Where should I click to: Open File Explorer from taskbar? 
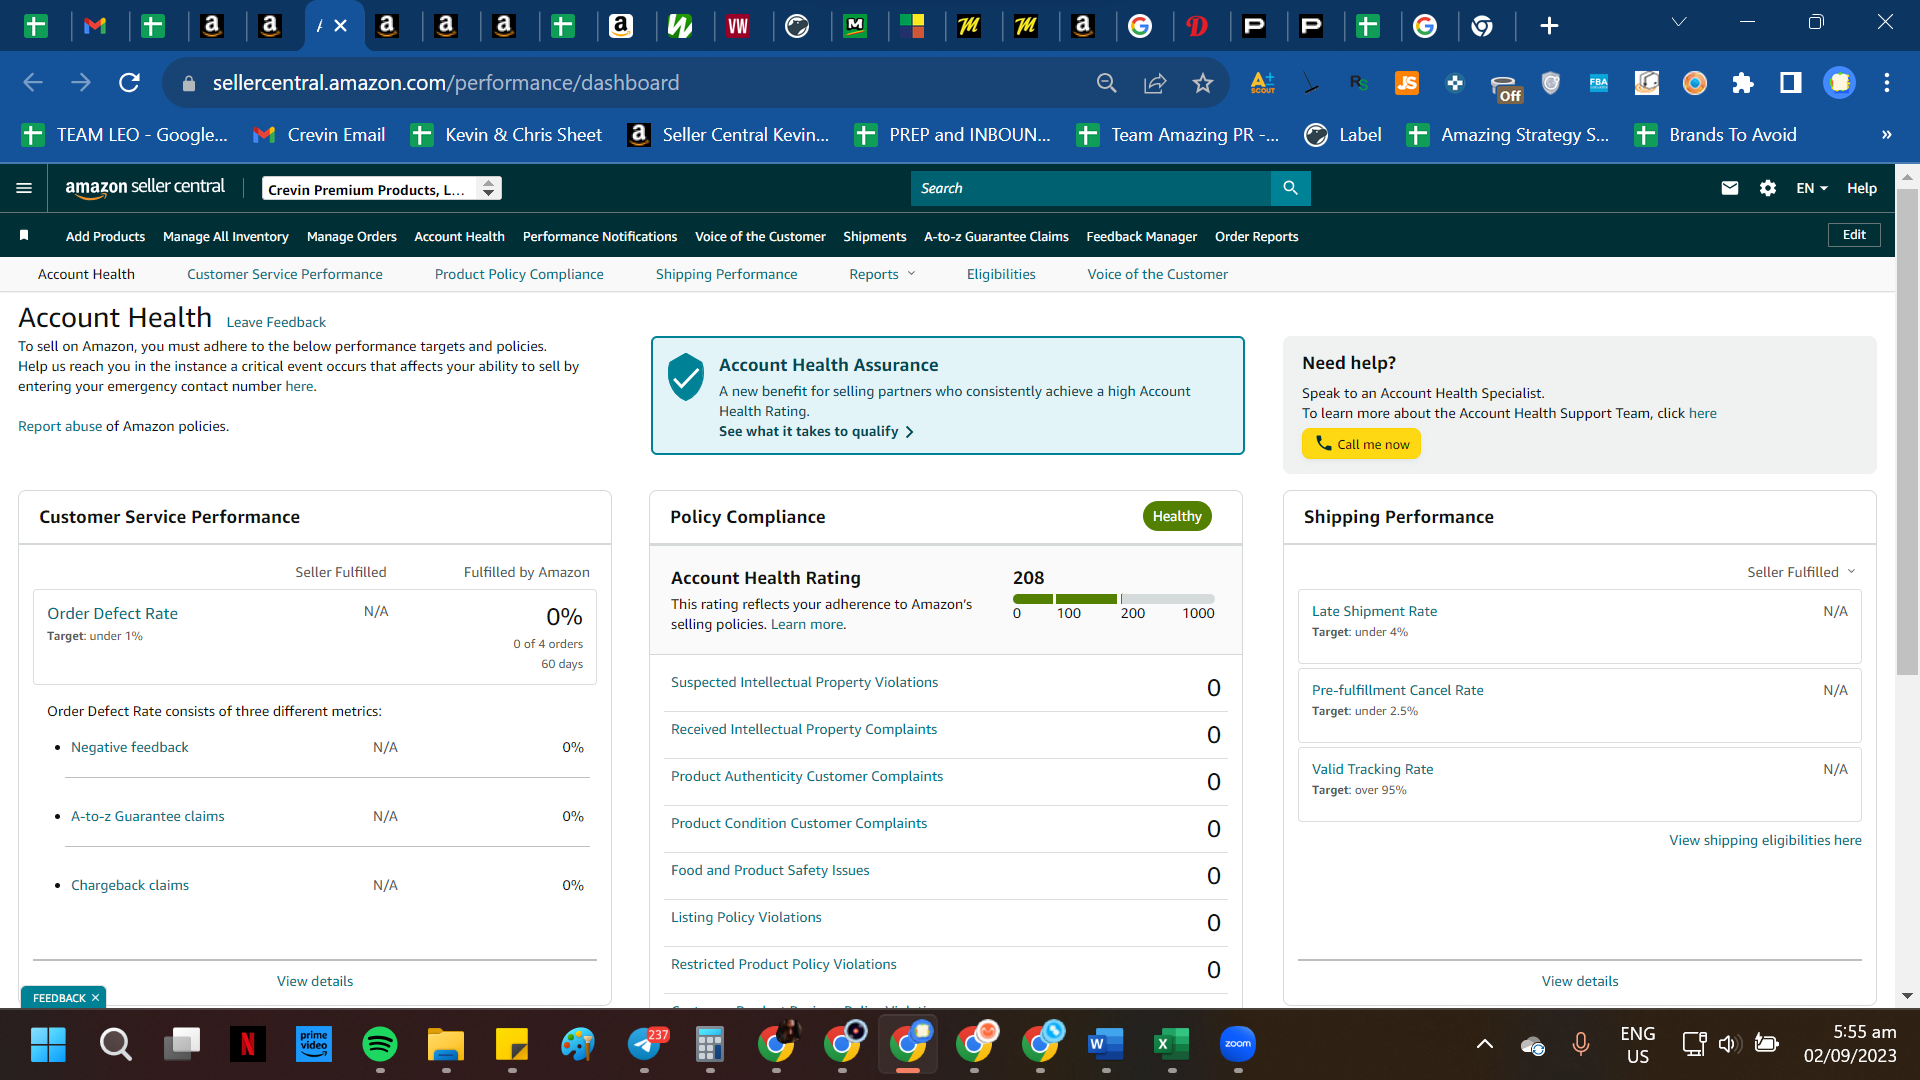(446, 1045)
